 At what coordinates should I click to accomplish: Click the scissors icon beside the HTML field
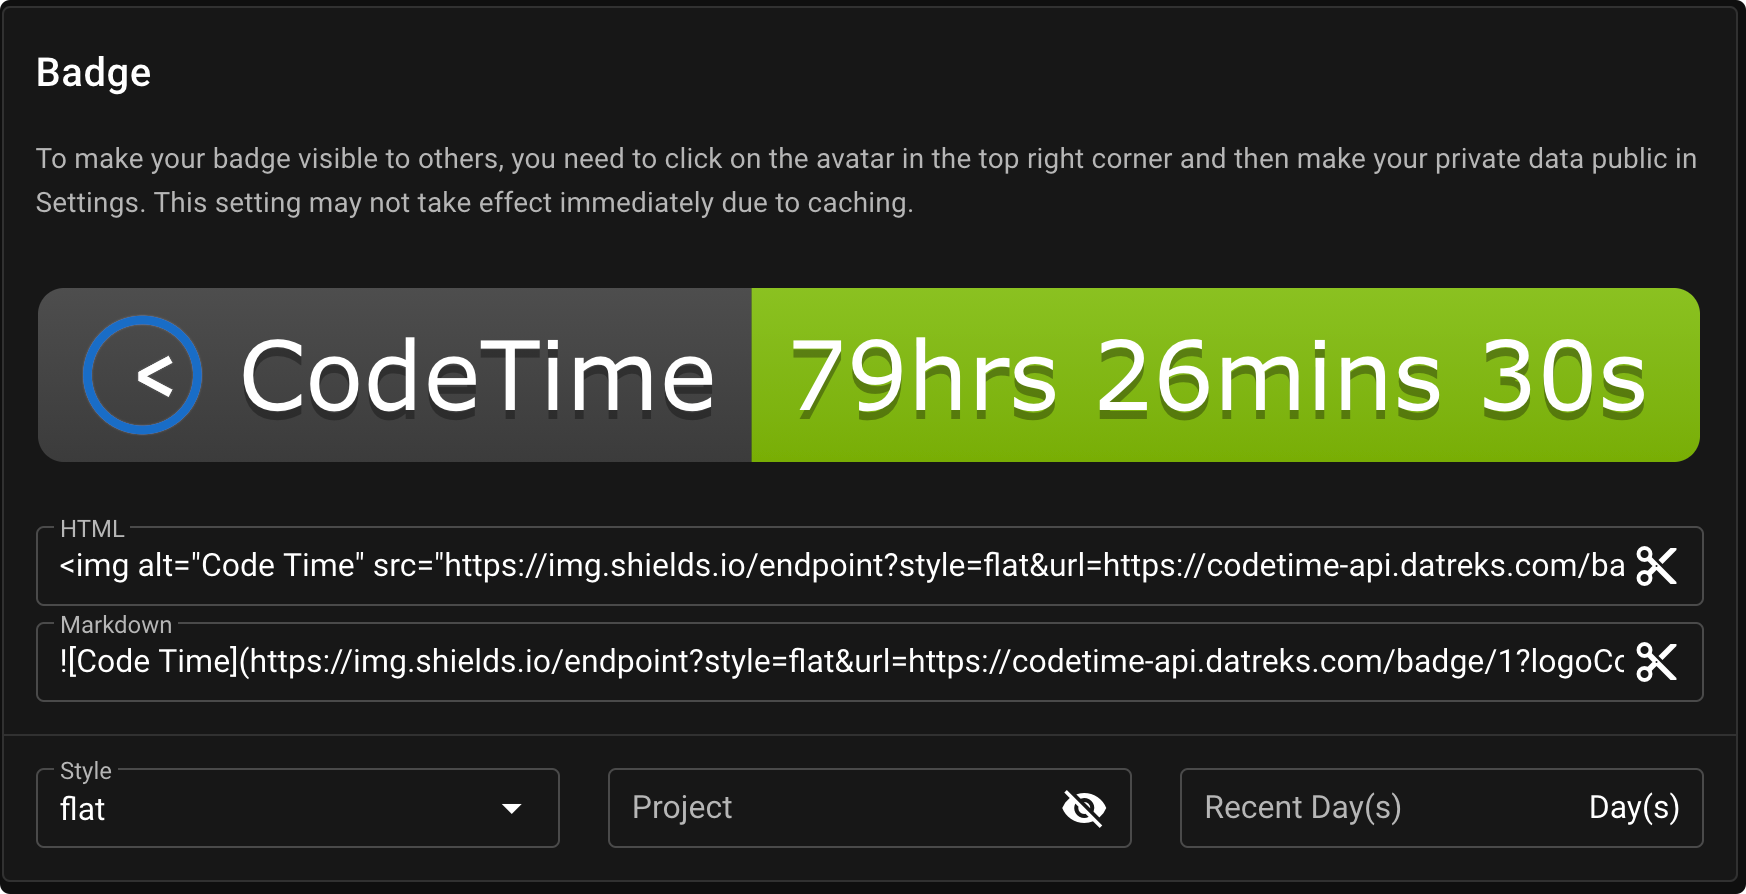tap(1658, 566)
